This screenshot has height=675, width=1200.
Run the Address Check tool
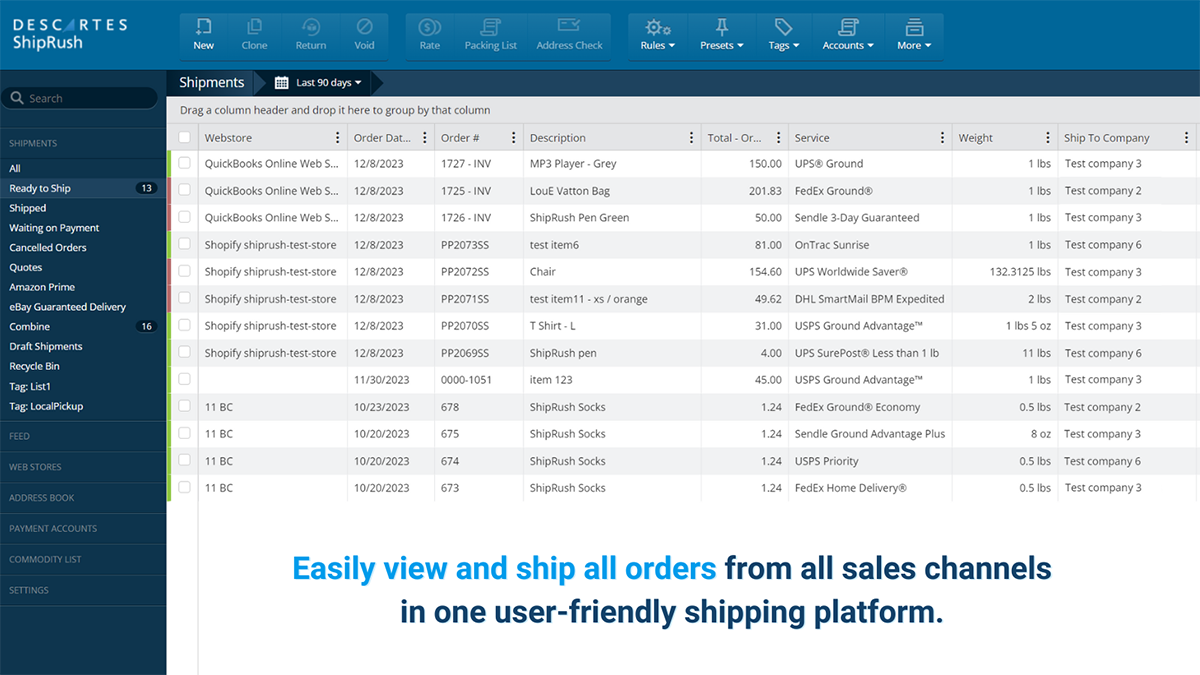coord(568,33)
